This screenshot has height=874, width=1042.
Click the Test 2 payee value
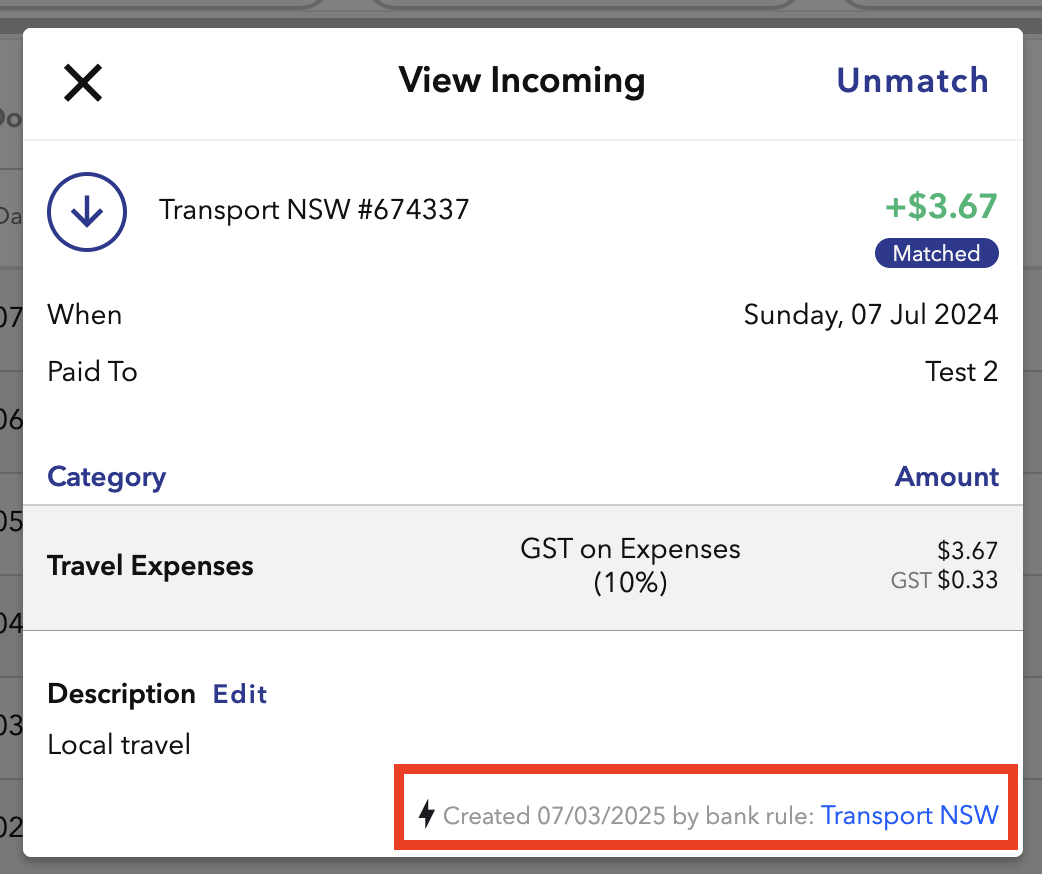point(961,372)
